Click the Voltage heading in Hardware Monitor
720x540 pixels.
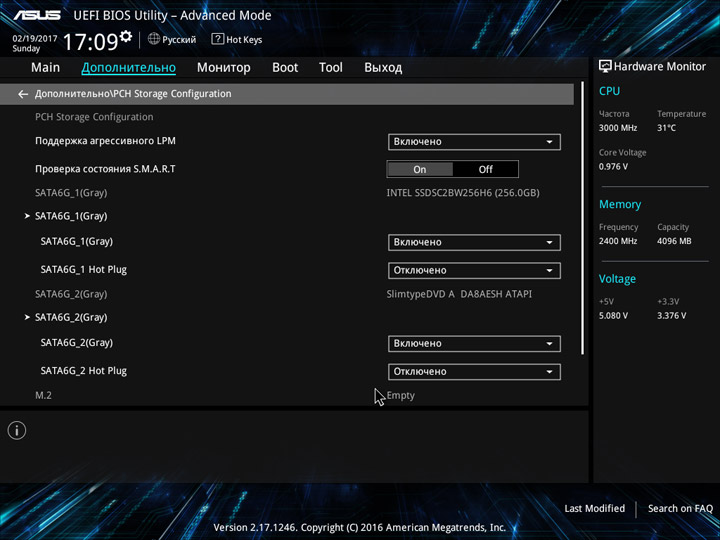tap(617, 279)
